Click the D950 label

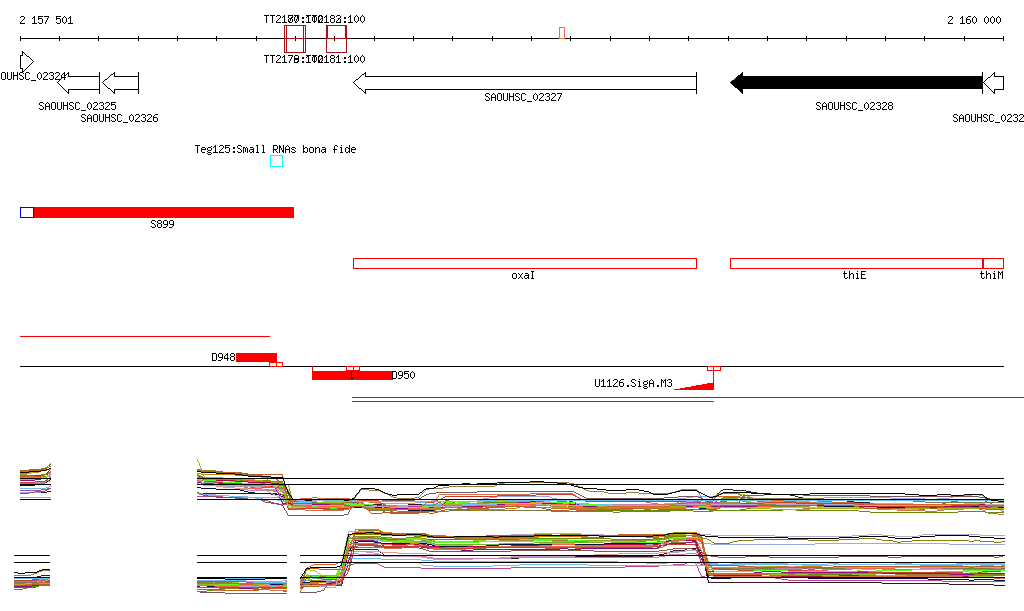point(404,375)
